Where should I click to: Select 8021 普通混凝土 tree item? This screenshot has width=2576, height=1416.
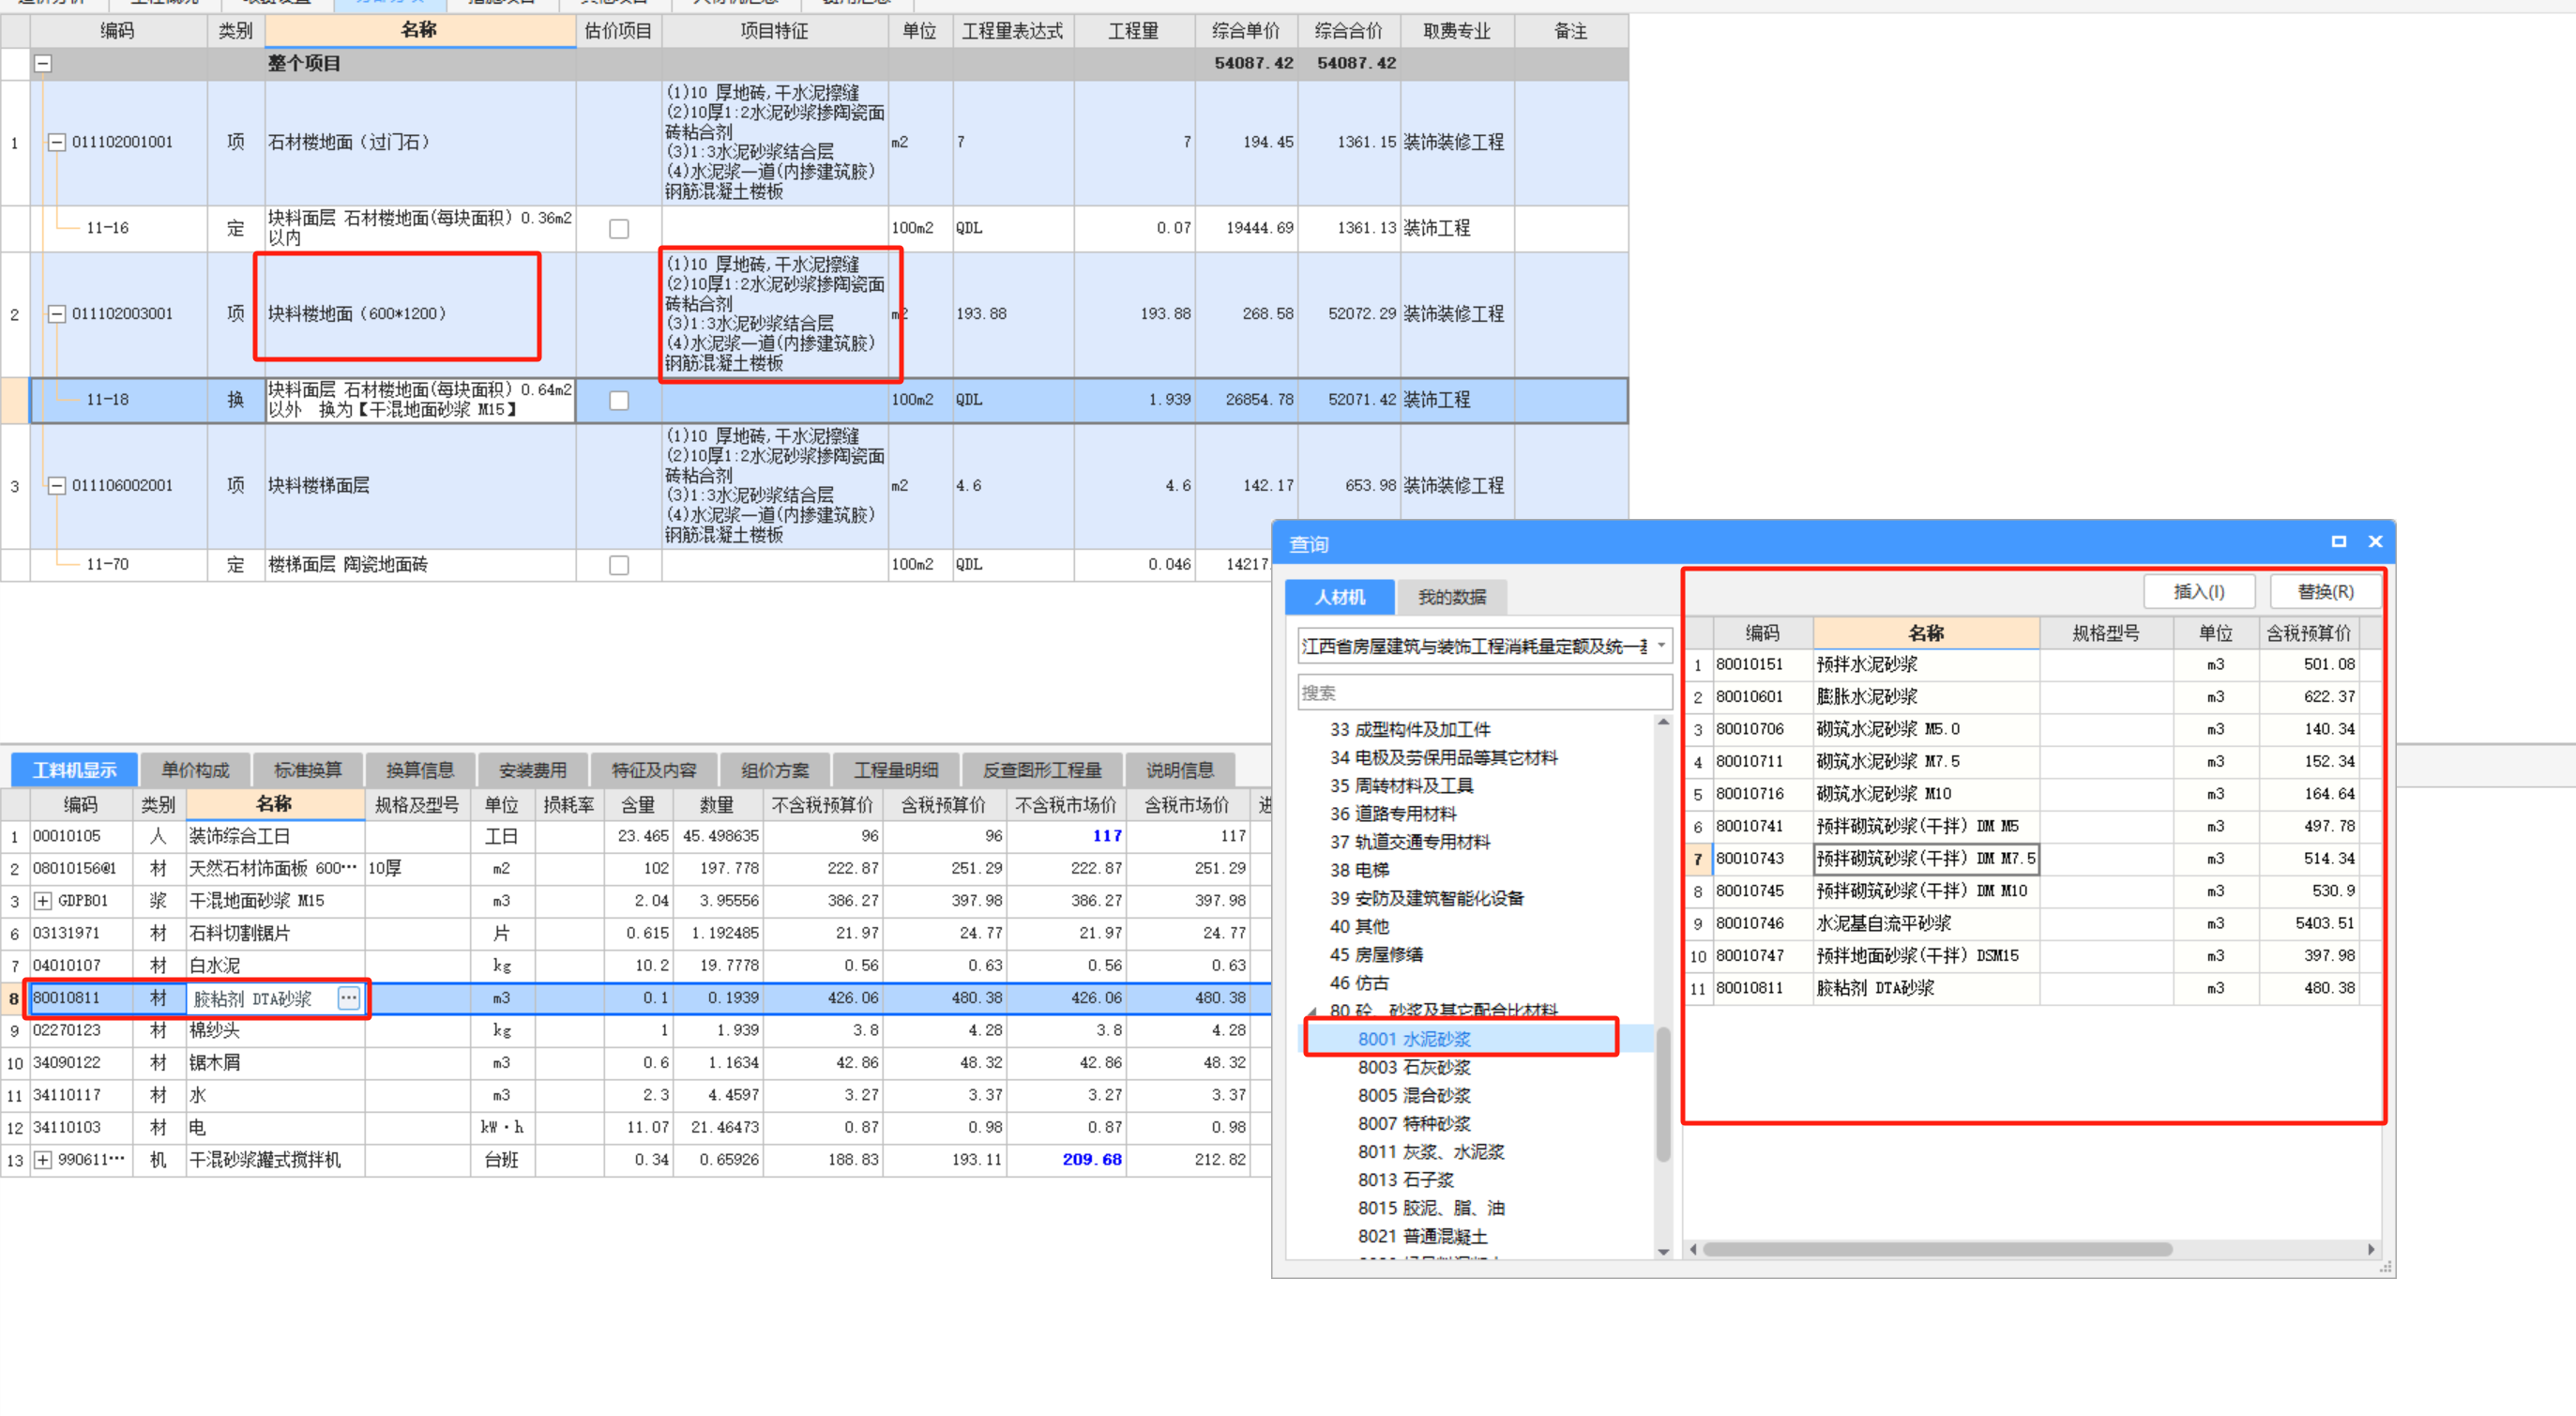click(1422, 1237)
